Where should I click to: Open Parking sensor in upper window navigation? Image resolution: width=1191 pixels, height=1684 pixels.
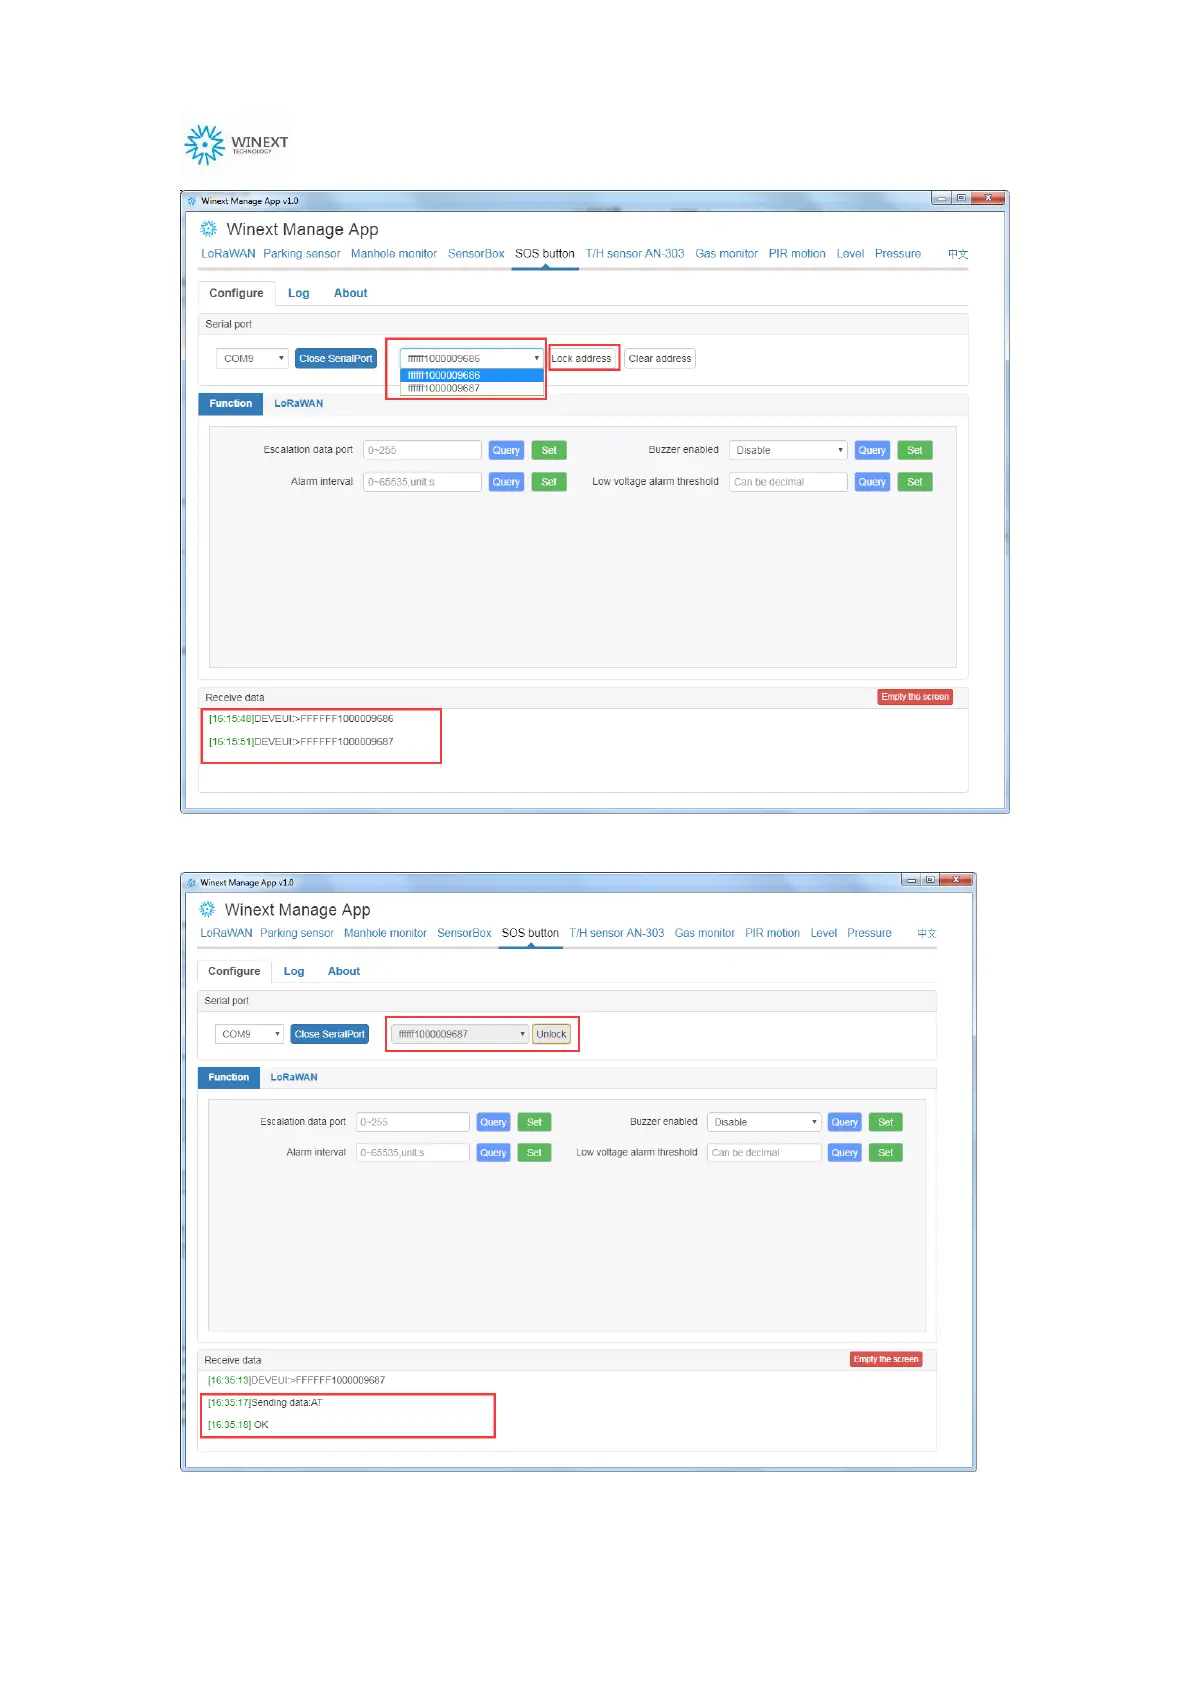tap(302, 254)
